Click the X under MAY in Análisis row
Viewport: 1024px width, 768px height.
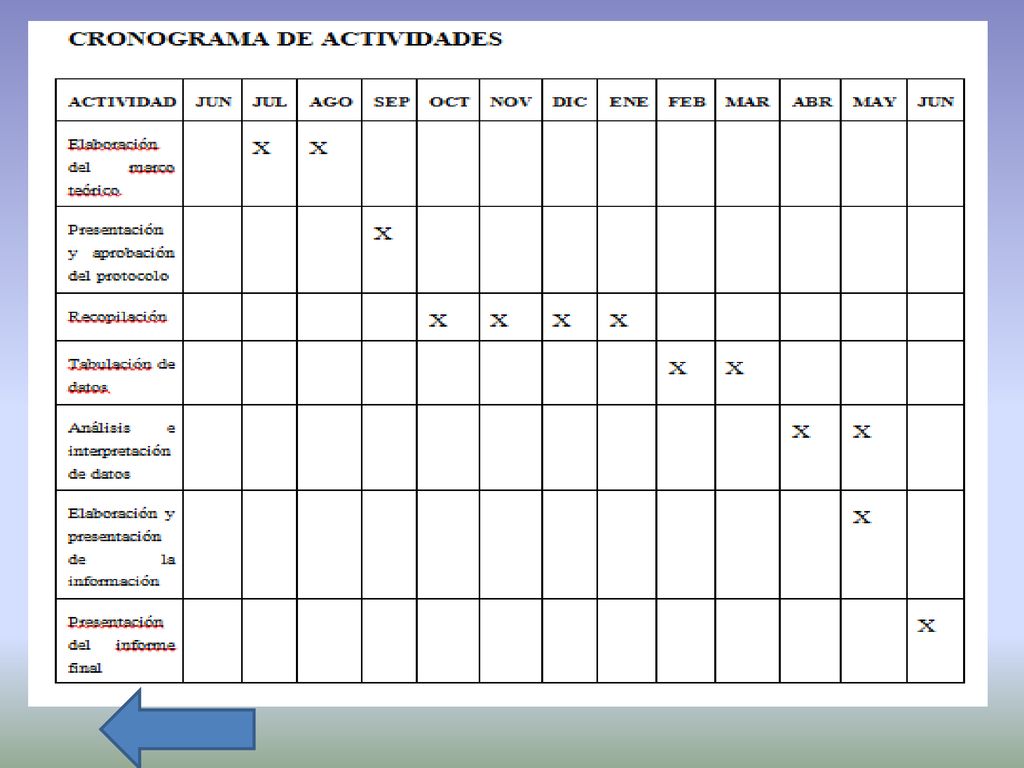862,432
